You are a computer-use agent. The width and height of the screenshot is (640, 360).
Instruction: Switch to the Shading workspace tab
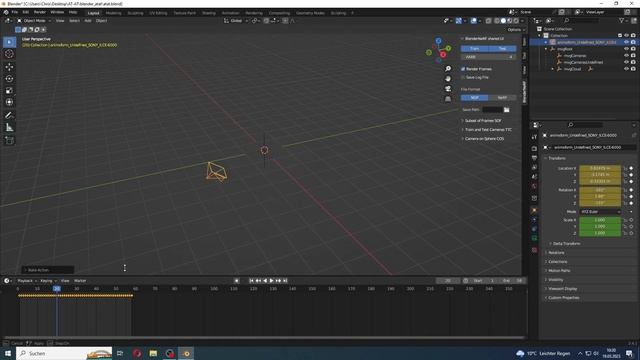click(x=209, y=13)
